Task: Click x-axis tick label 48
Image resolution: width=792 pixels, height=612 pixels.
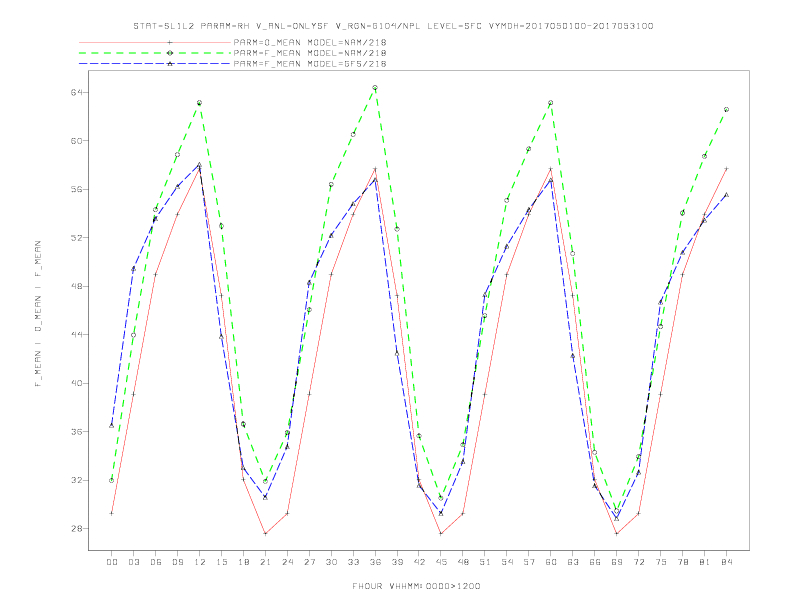Action: click(463, 562)
